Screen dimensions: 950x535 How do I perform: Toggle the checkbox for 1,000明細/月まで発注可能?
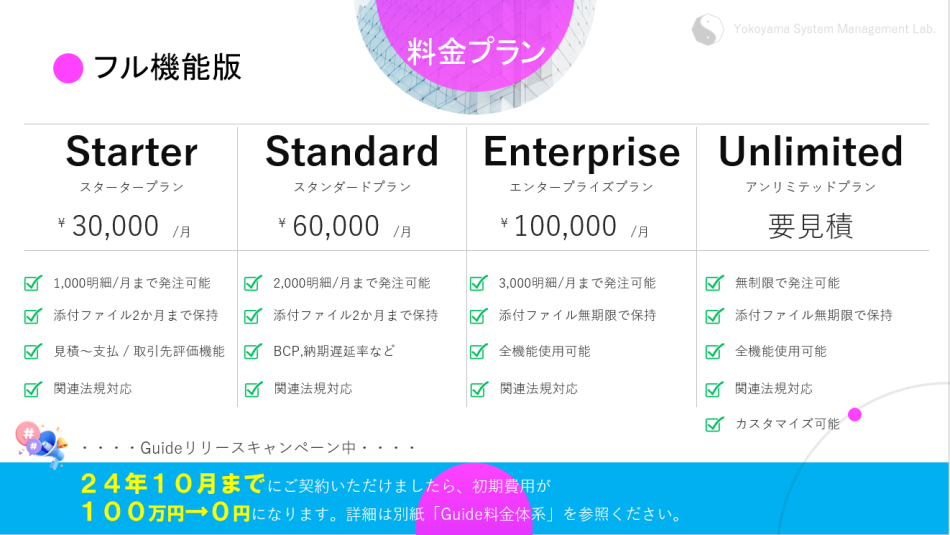click(33, 283)
